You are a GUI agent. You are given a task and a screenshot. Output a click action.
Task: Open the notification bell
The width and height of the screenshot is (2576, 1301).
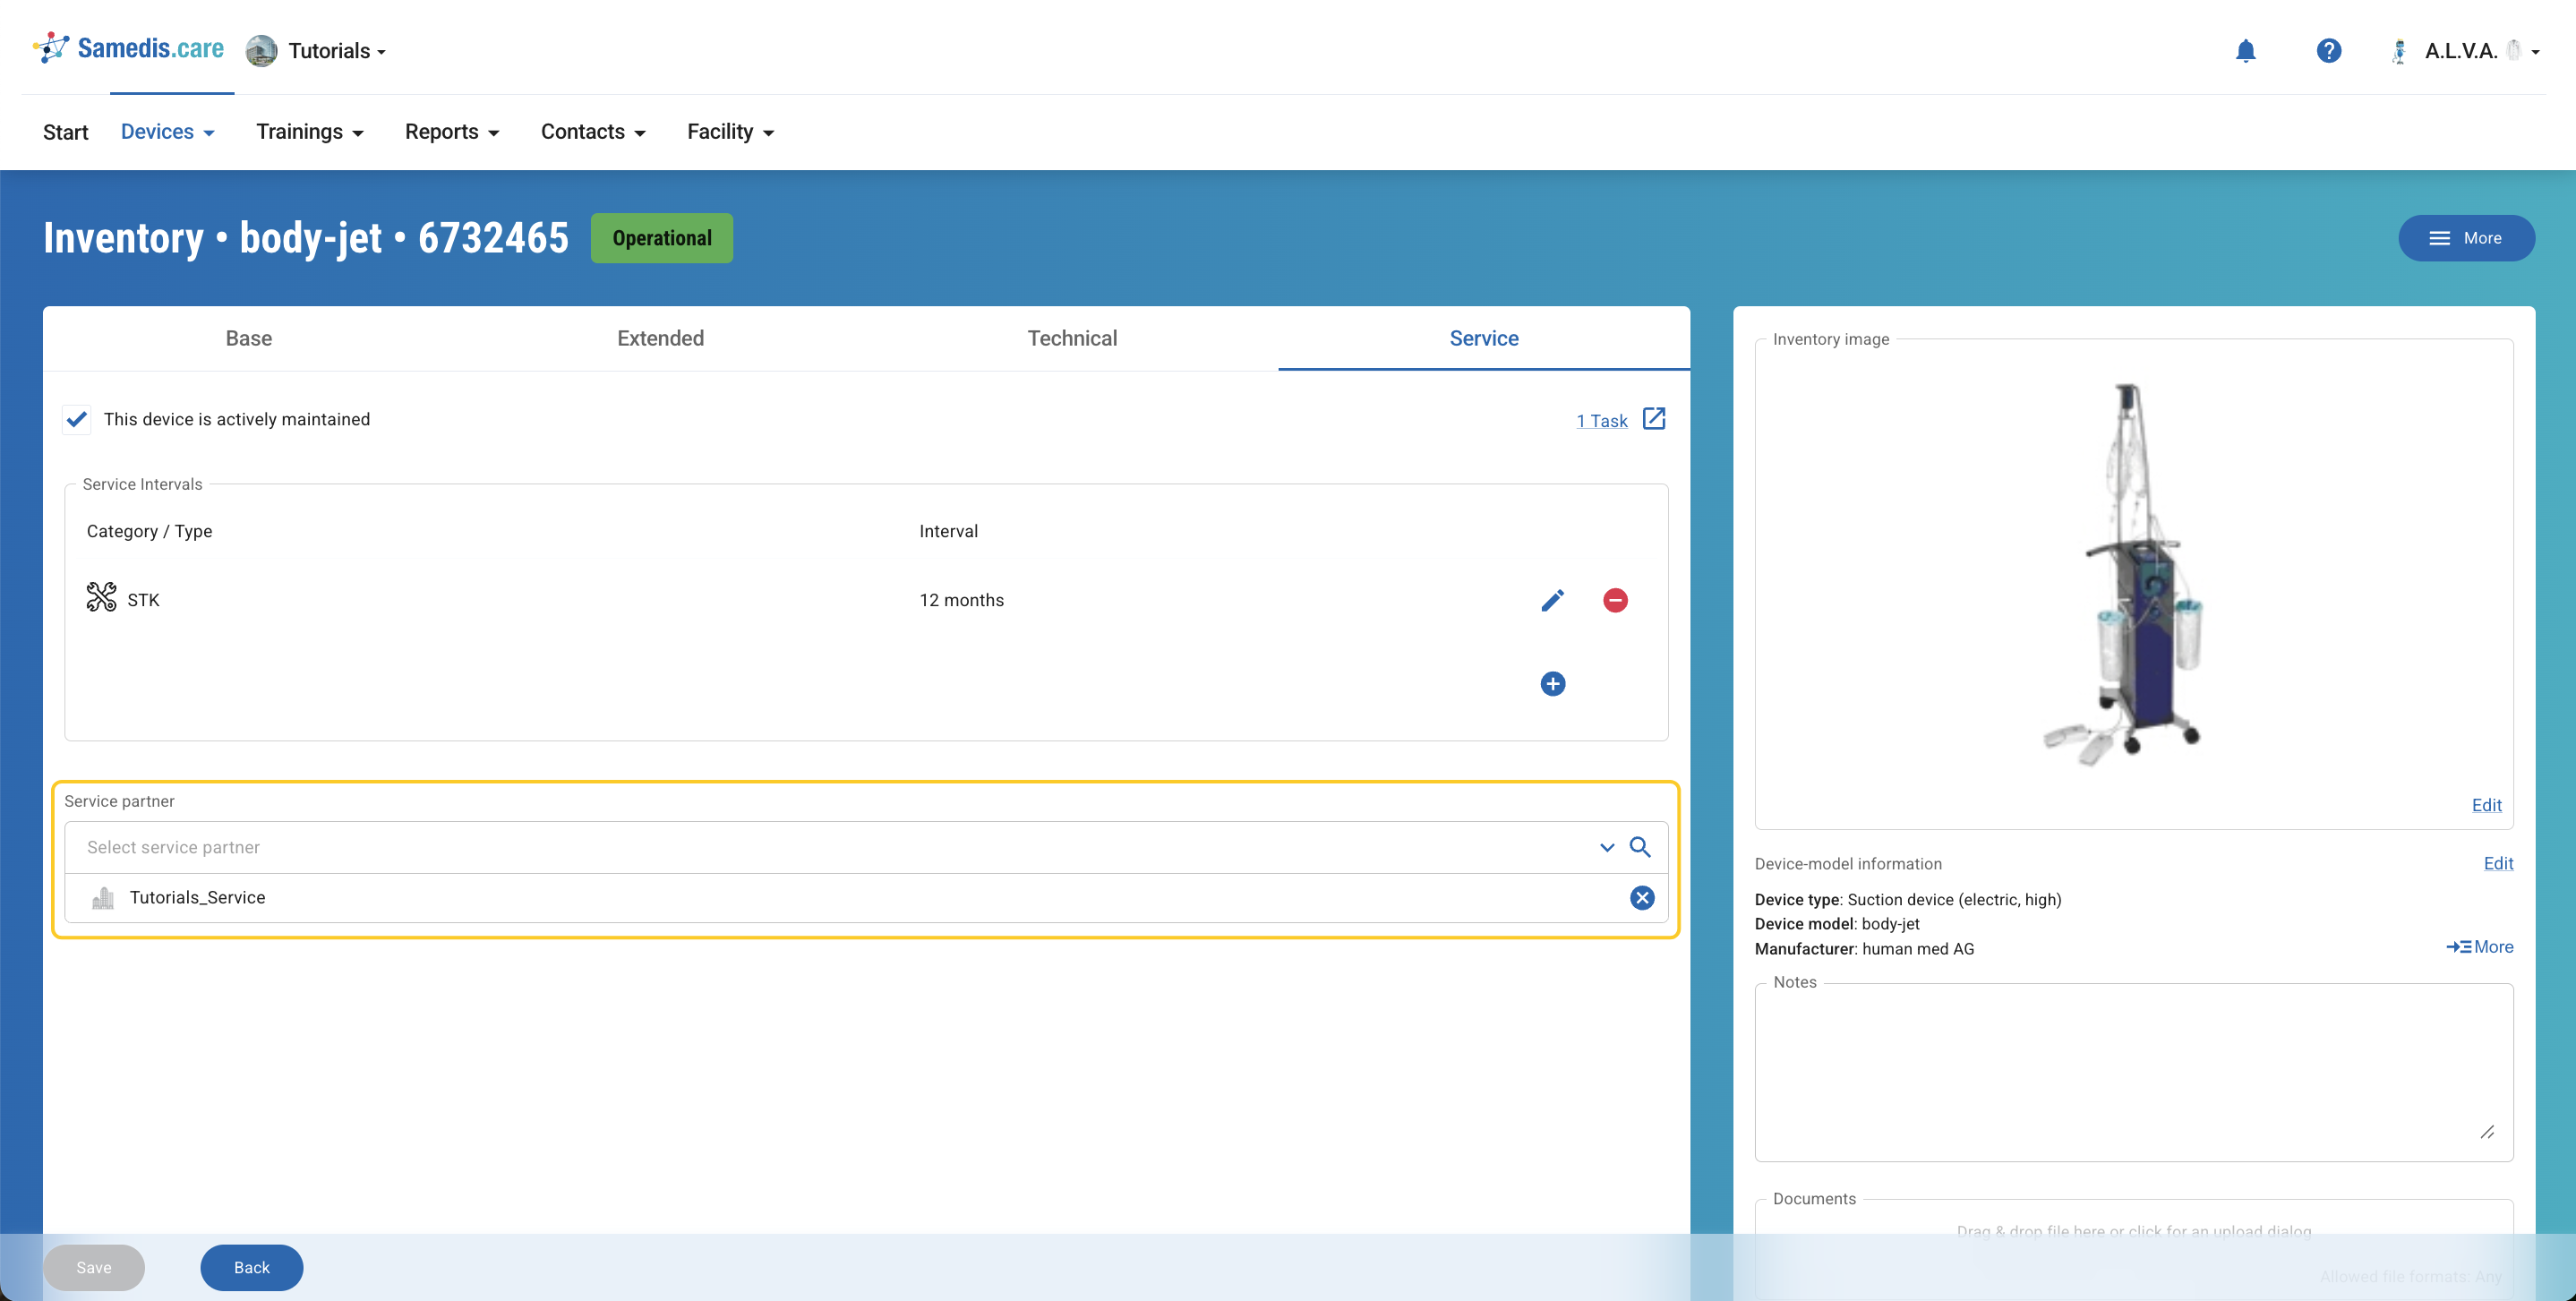tap(2245, 51)
